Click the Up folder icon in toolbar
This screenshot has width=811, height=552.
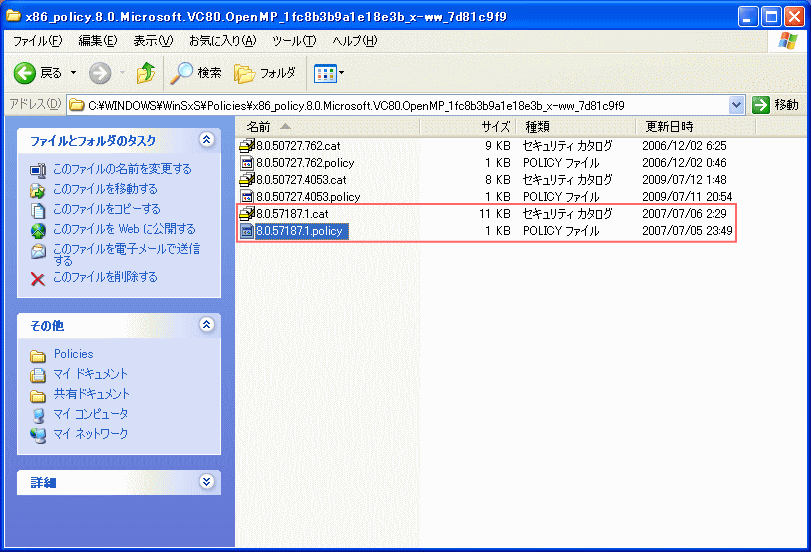pyautogui.click(x=146, y=73)
